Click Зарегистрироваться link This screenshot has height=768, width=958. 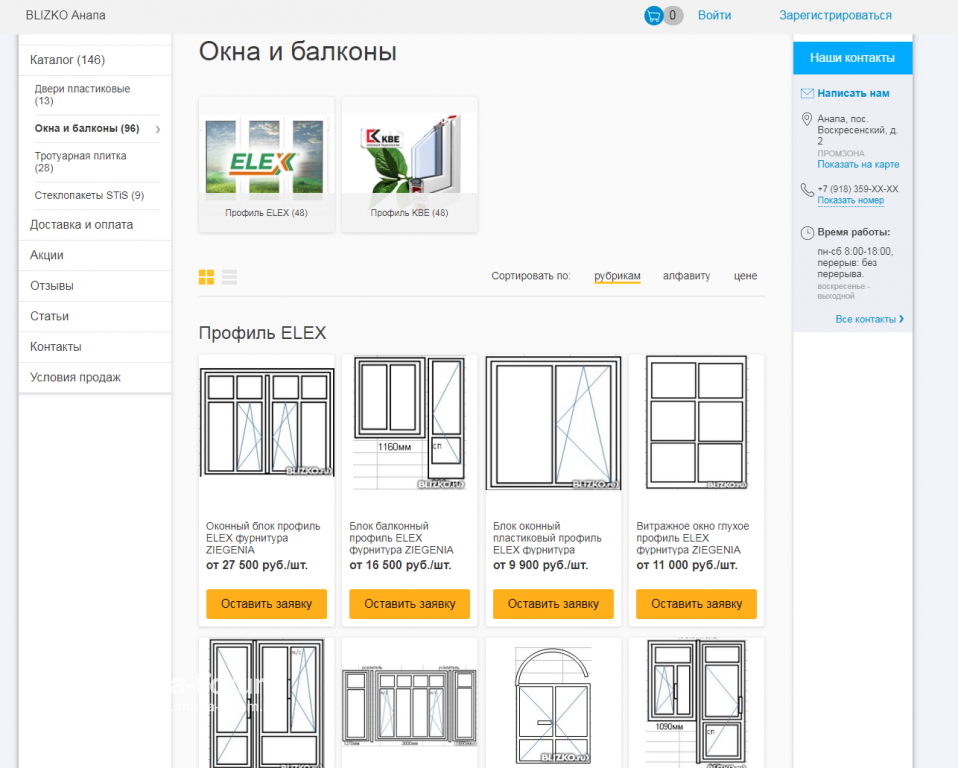pos(835,15)
